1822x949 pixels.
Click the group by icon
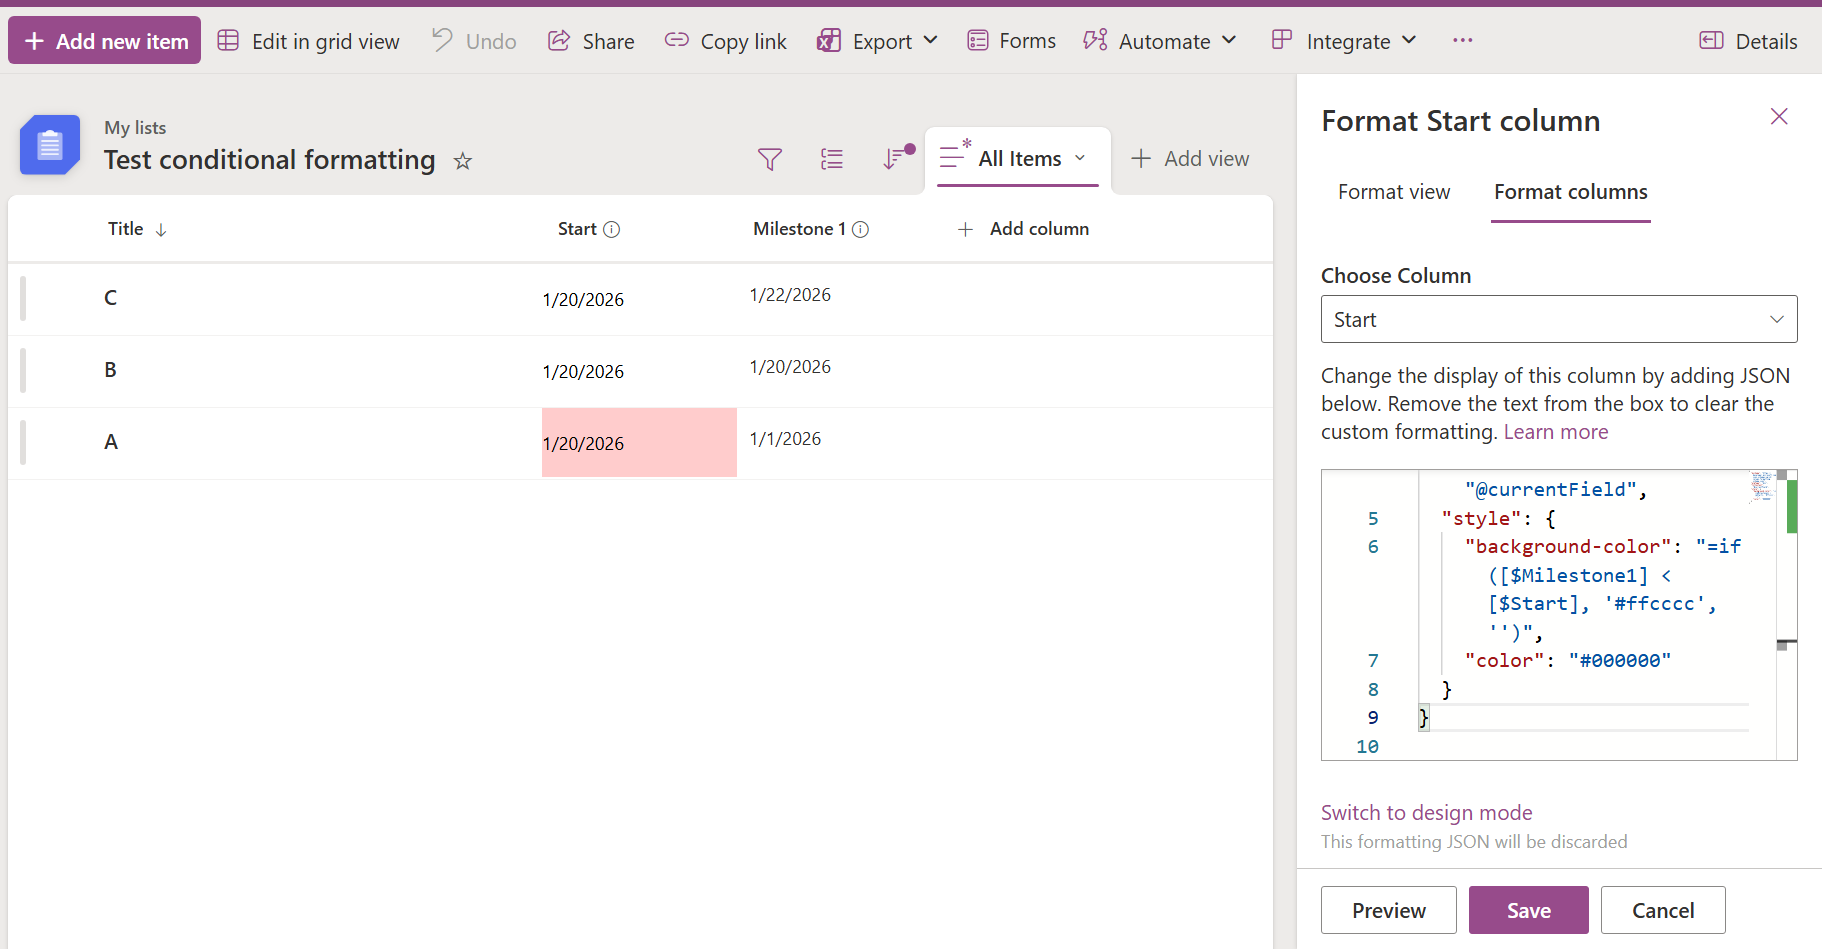click(x=832, y=159)
